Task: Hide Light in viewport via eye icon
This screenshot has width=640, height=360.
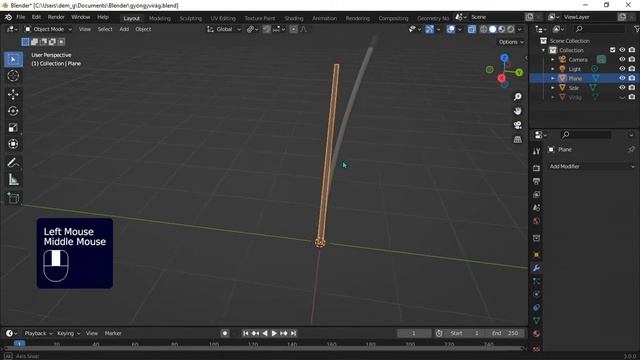Action: tap(622, 69)
